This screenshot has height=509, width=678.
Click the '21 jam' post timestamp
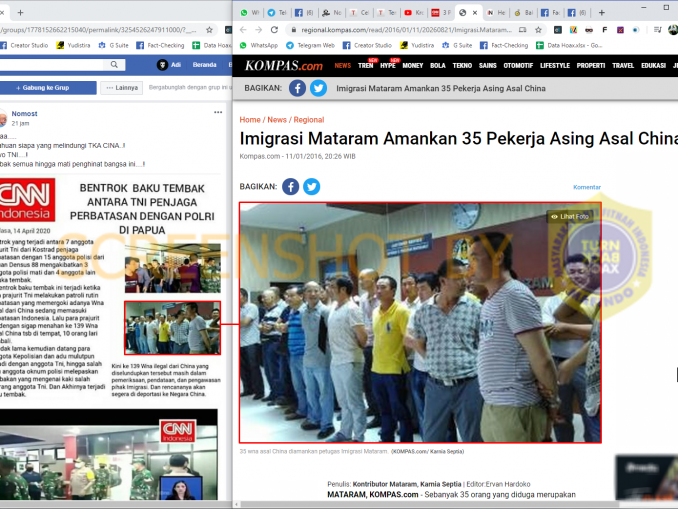20,124
